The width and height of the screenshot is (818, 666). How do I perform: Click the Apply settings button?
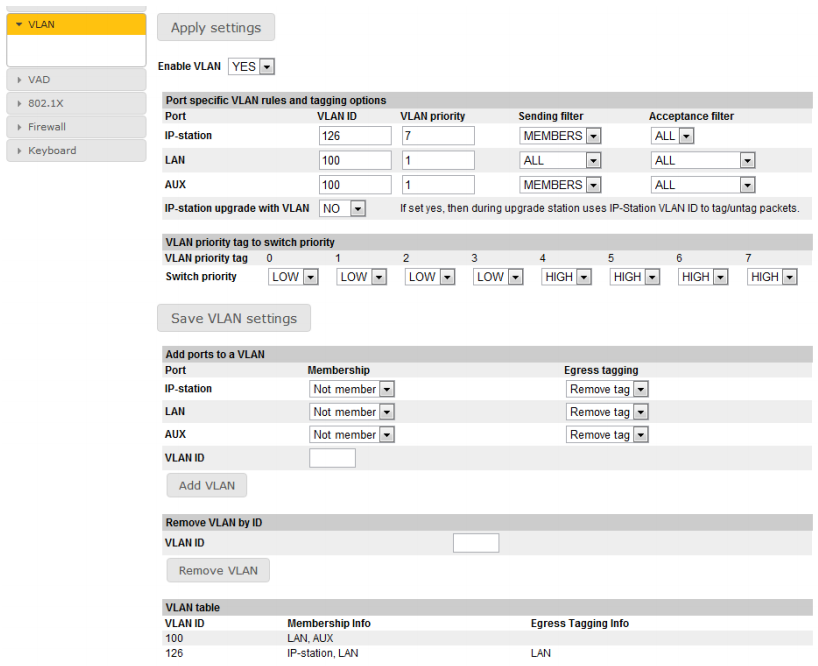point(215,27)
